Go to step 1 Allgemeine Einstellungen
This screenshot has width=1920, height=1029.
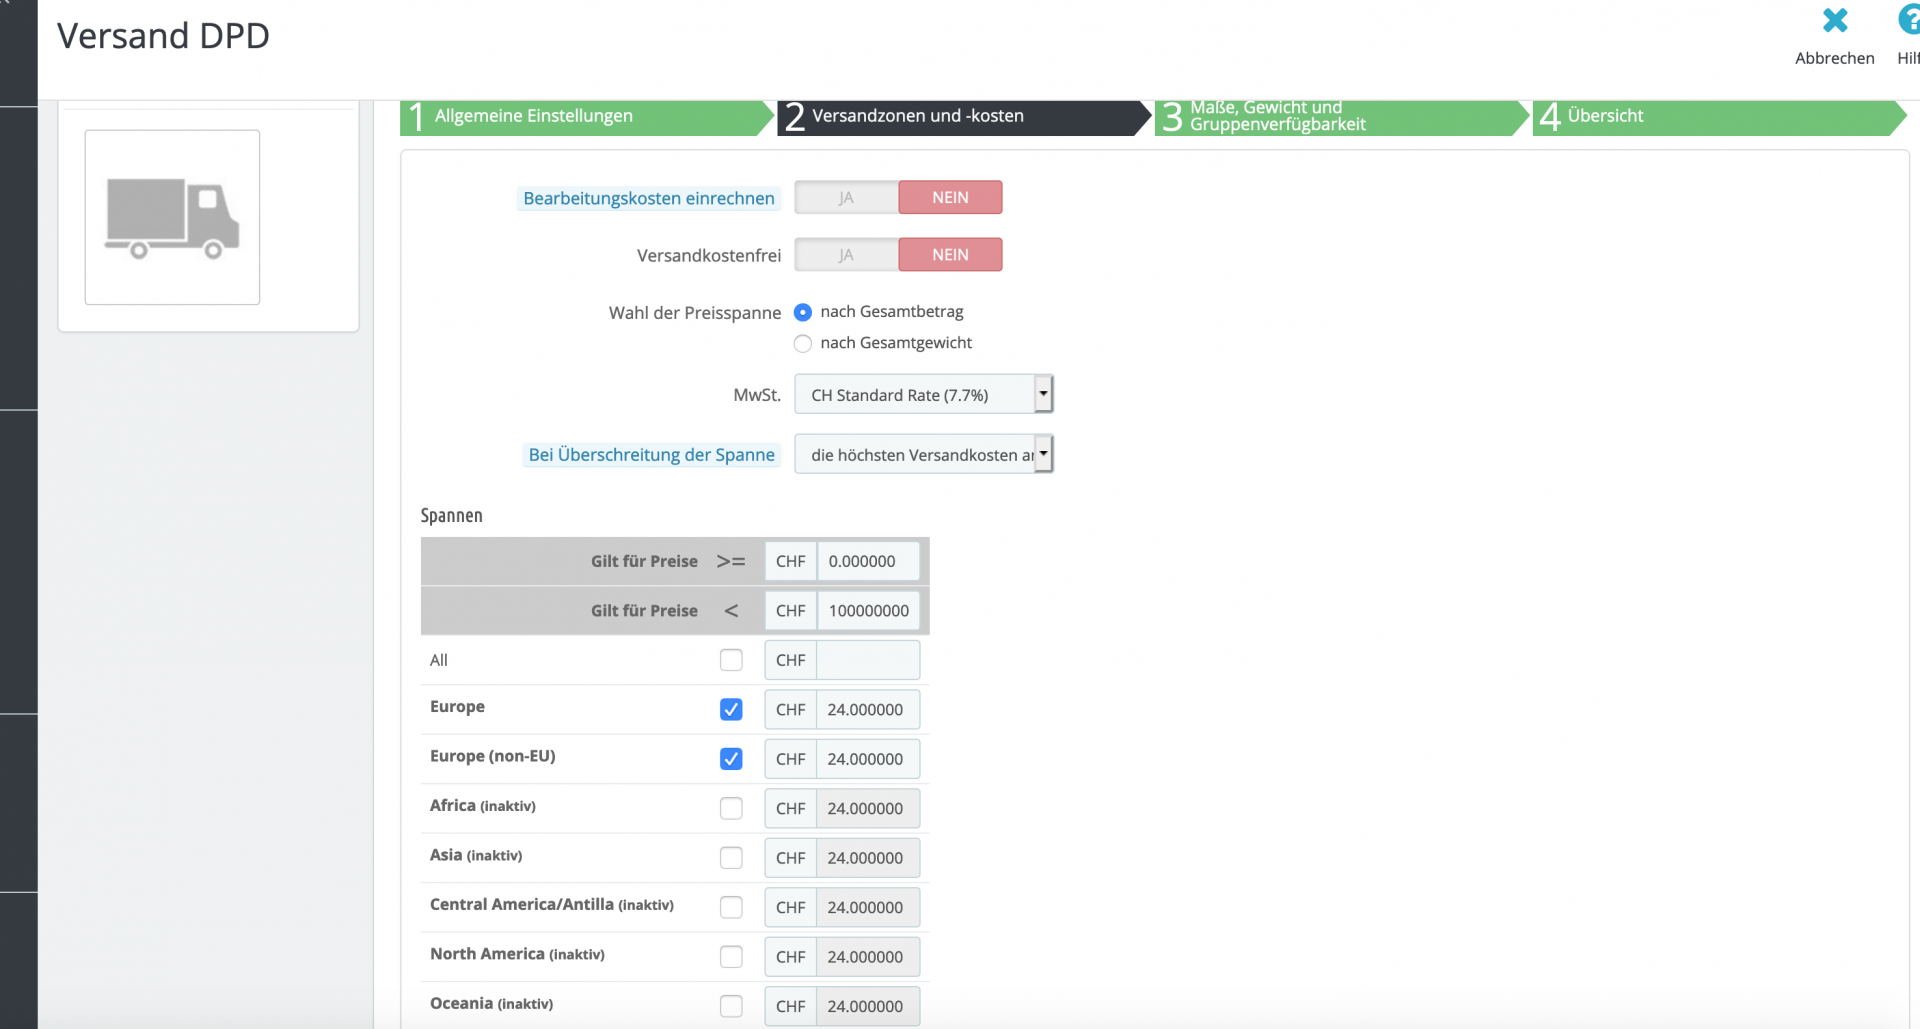click(587, 117)
